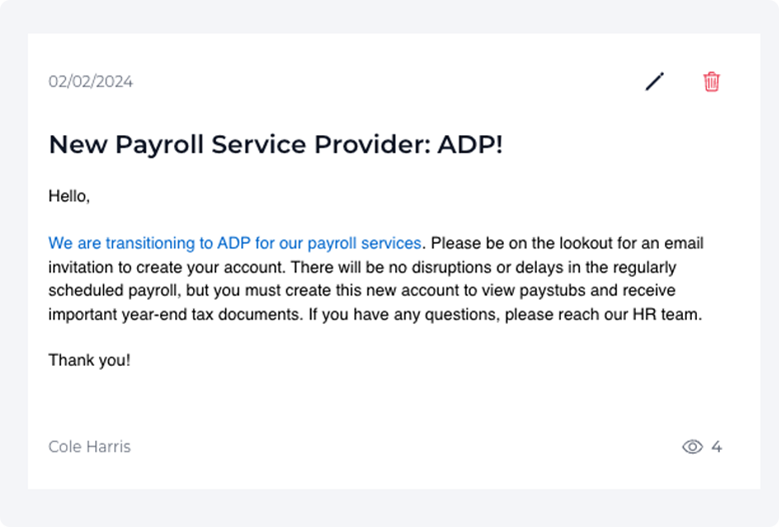
Task: Open the ADP payroll transition link
Action: pyautogui.click(x=235, y=243)
